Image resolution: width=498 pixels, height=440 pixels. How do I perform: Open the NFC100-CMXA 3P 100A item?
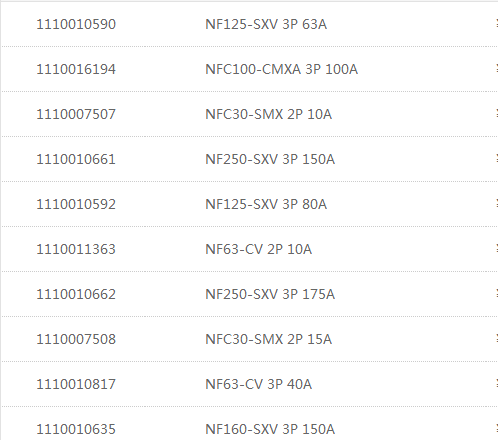pos(282,69)
